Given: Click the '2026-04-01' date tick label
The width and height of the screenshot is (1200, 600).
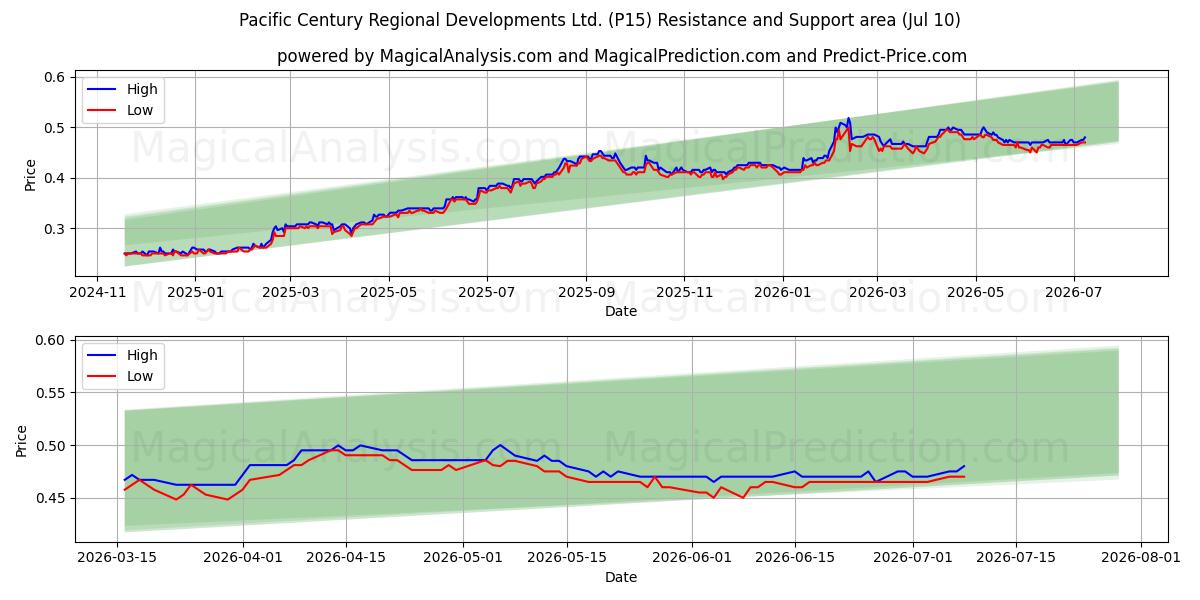Looking at the screenshot, I should [x=244, y=558].
